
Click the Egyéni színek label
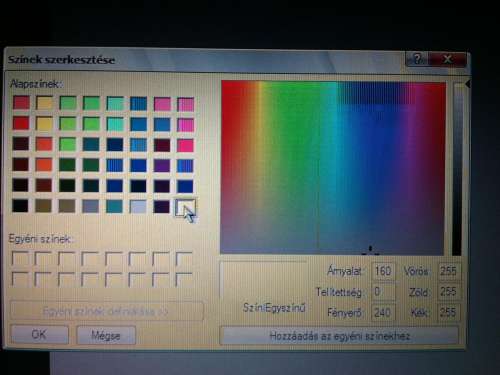point(40,239)
